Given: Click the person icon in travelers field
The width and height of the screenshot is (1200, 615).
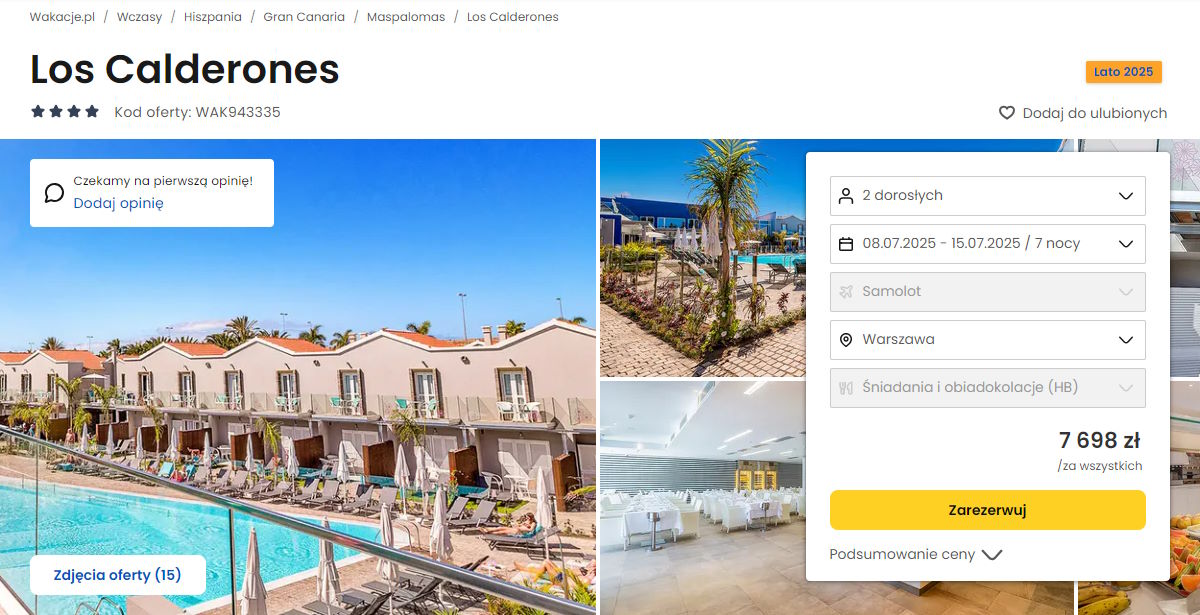Looking at the screenshot, I should click(x=846, y=196).
